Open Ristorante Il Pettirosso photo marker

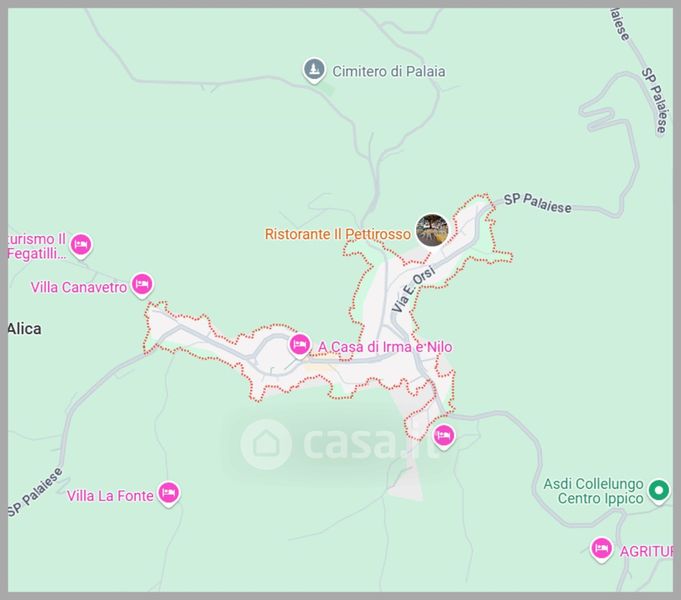pos(432,230)
